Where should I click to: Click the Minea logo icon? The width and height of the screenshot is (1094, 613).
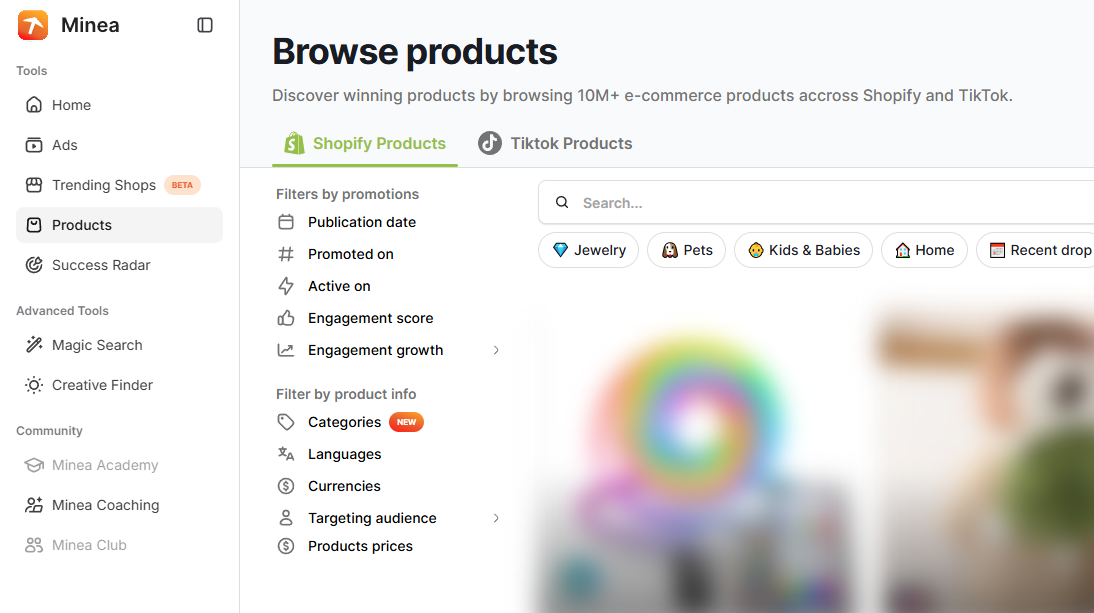[33, 25]
